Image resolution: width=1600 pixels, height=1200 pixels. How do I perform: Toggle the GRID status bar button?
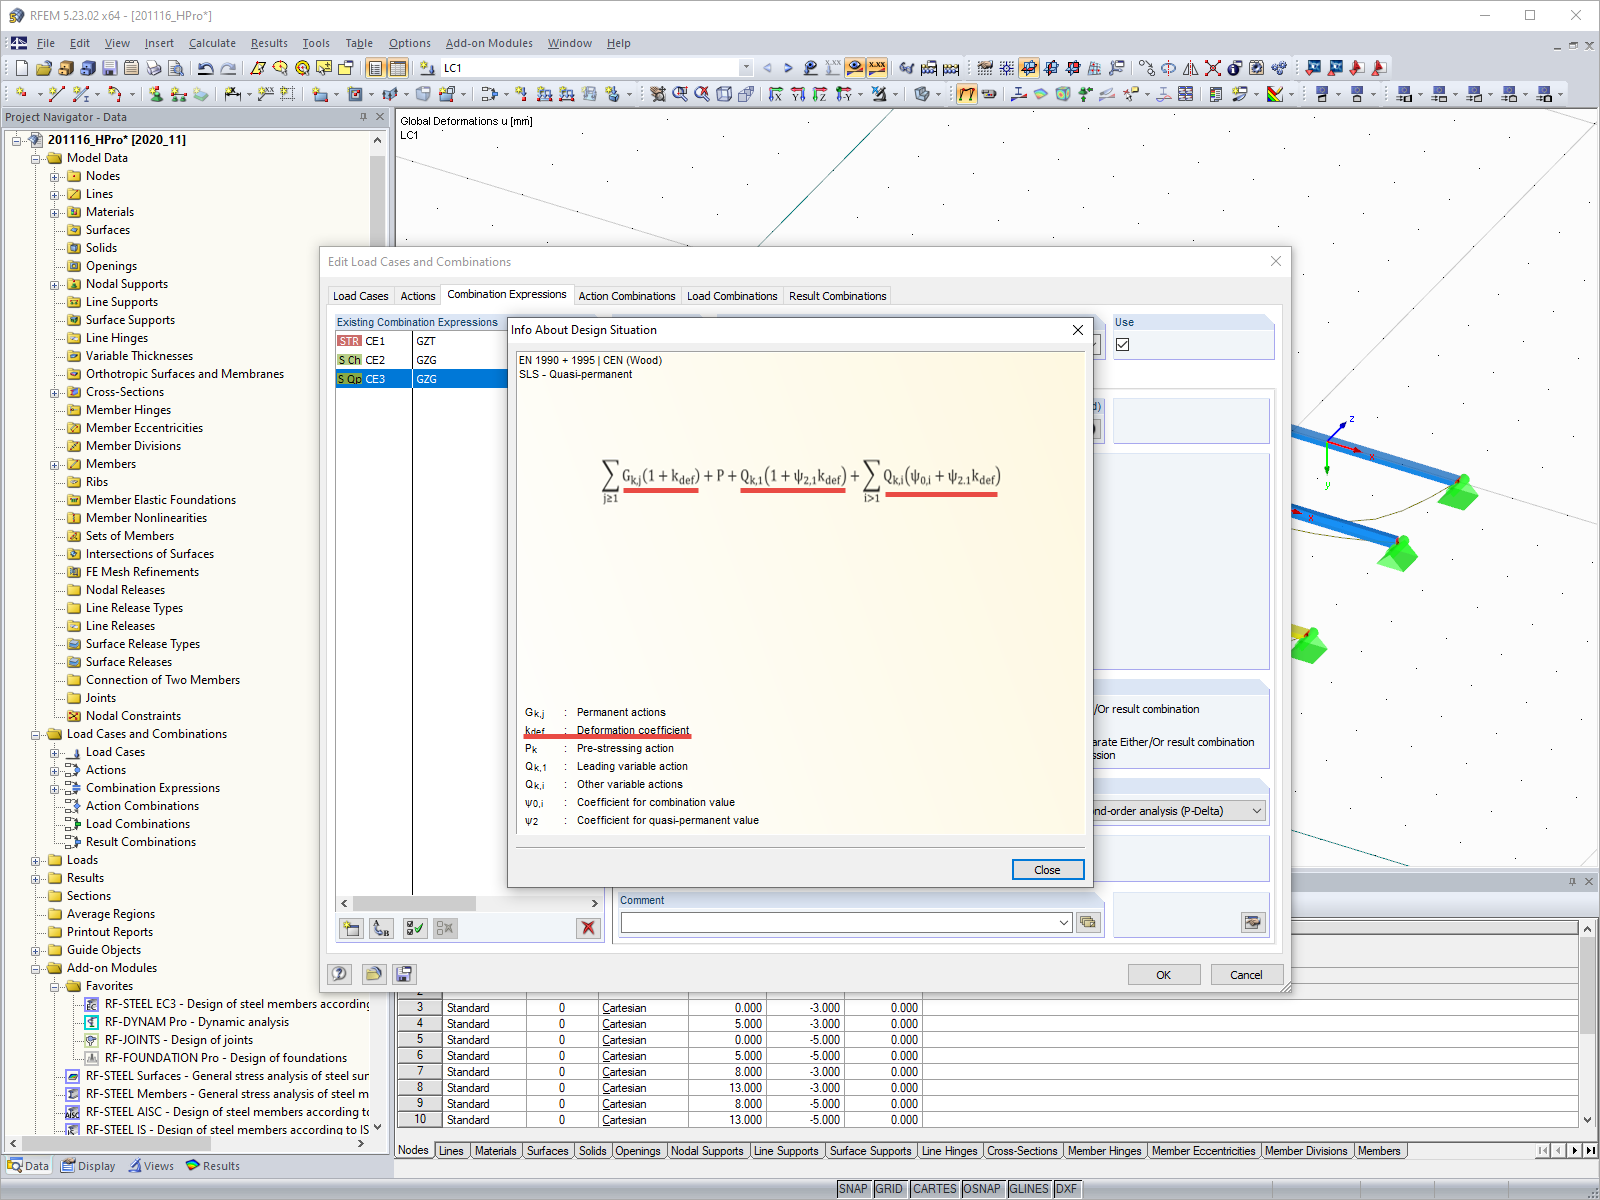889,1189
